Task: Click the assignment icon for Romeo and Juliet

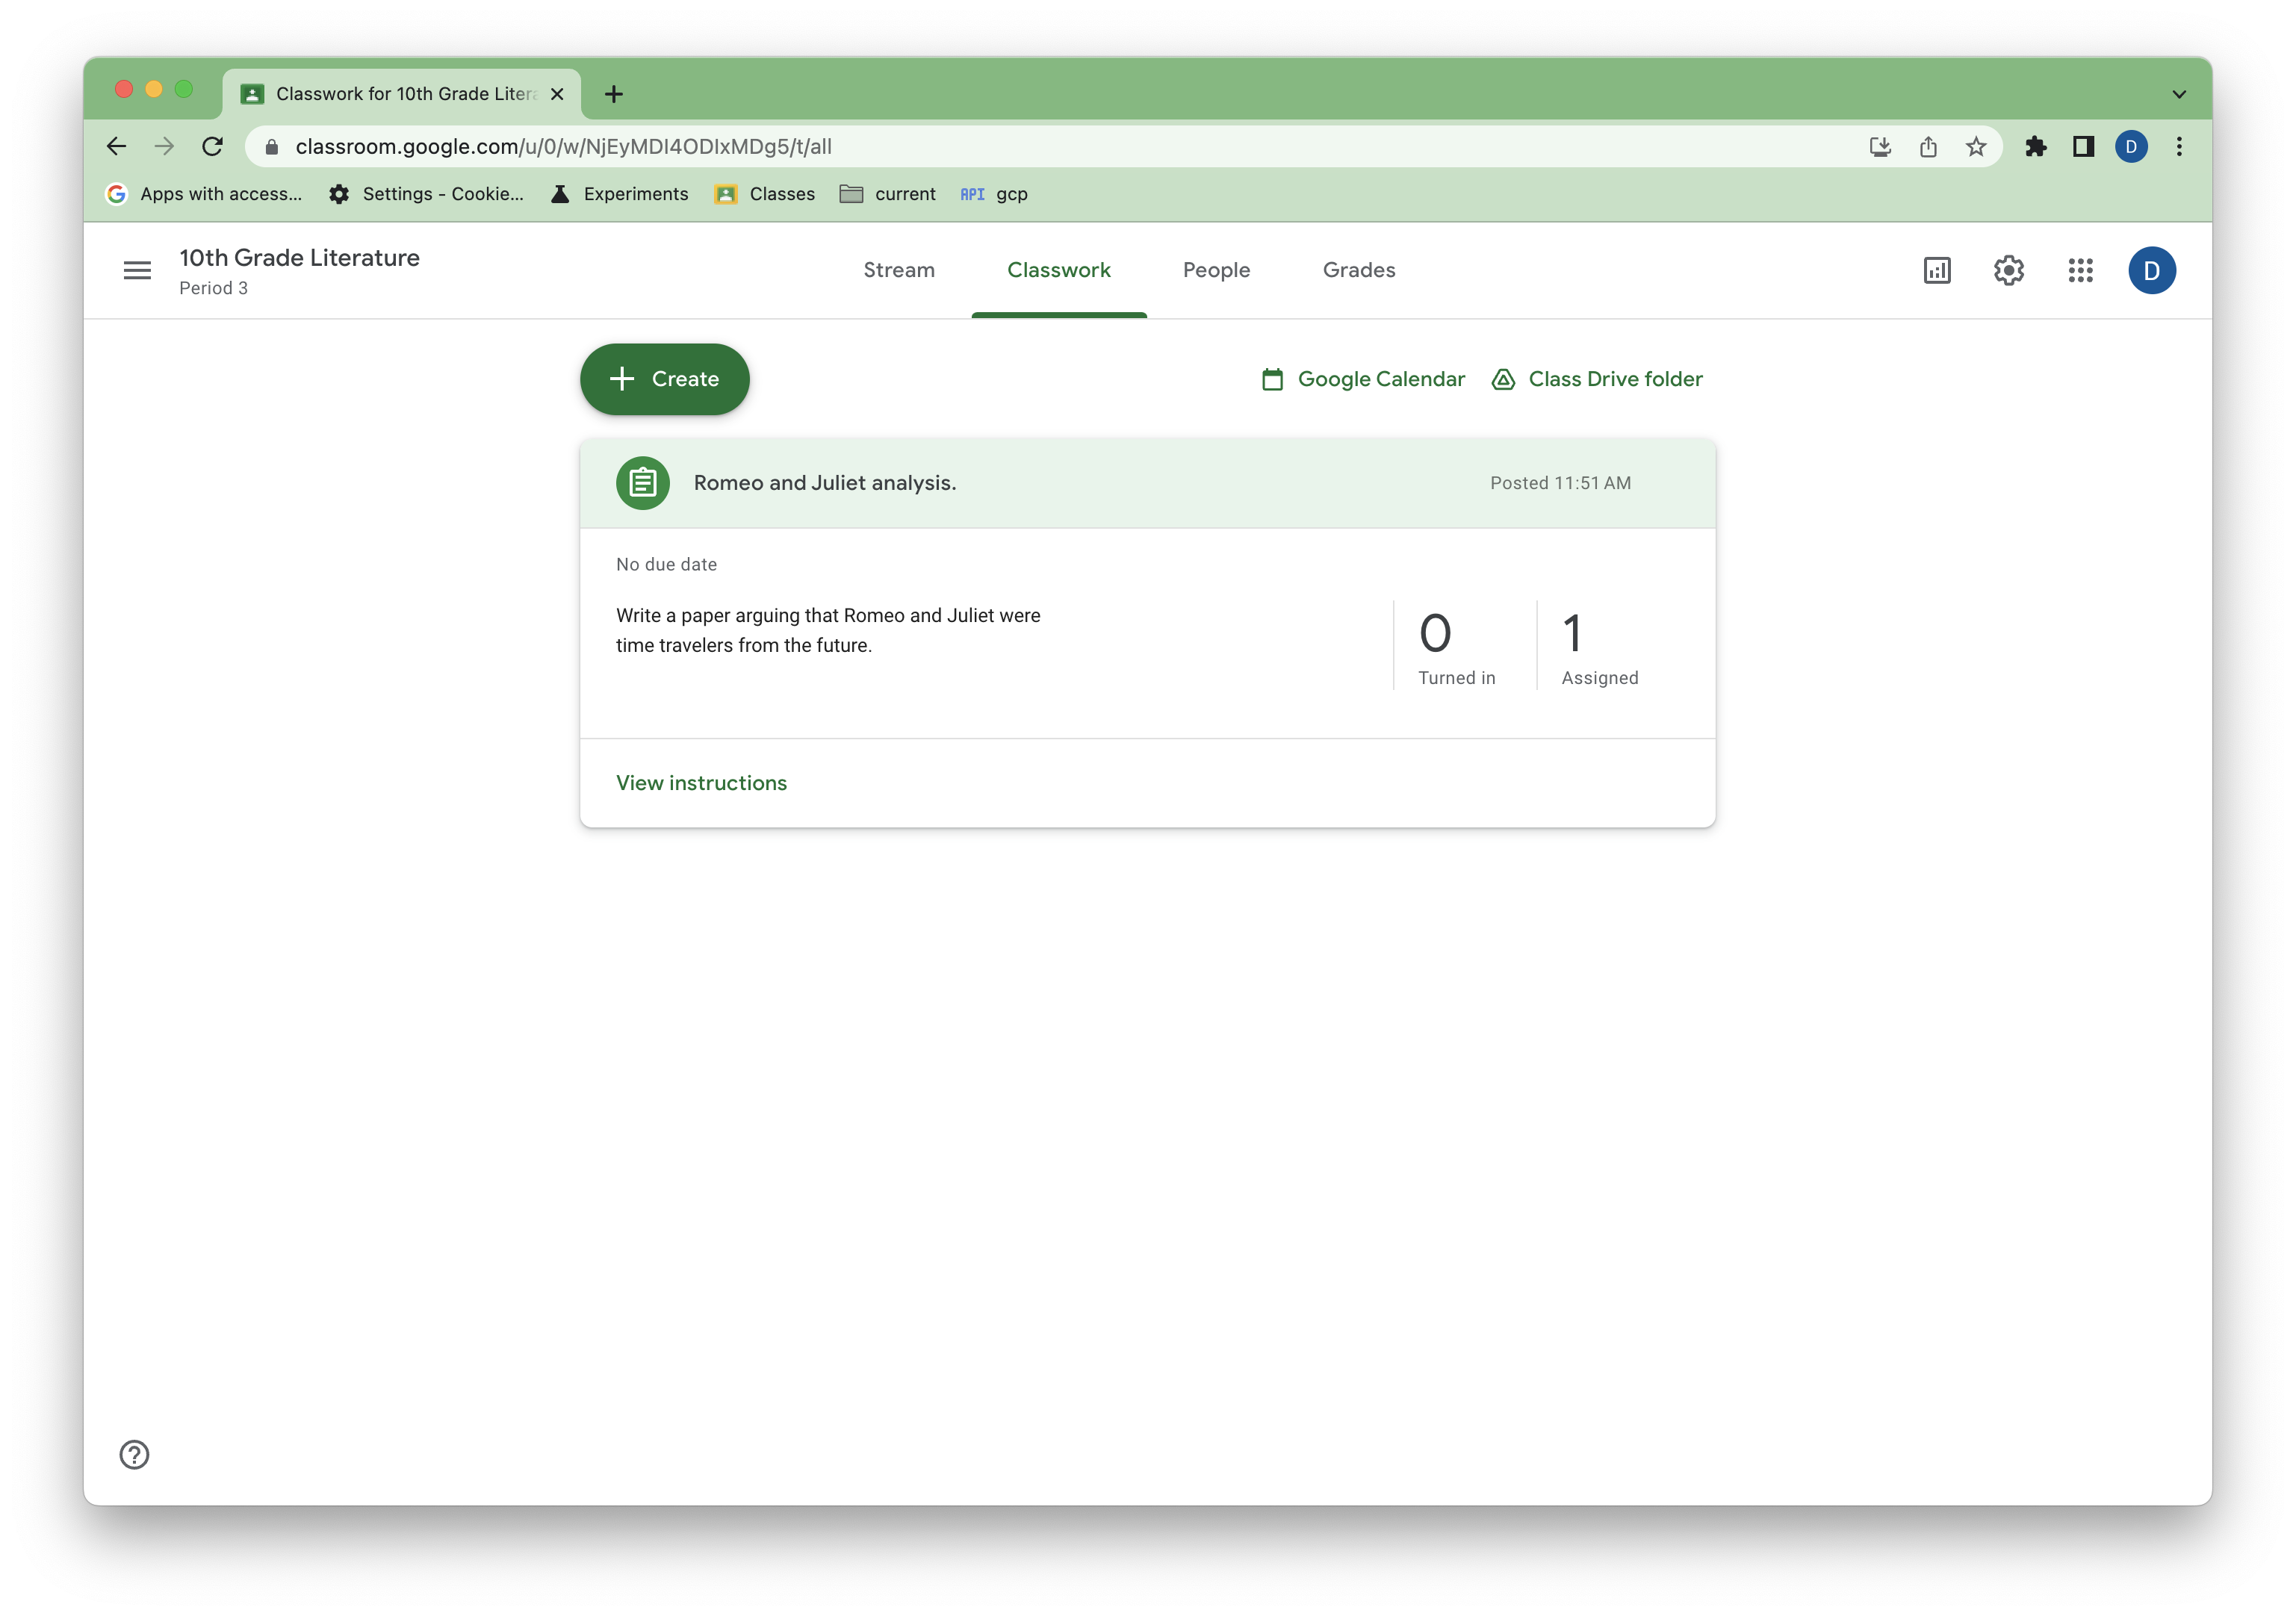Action: [644, 482]
